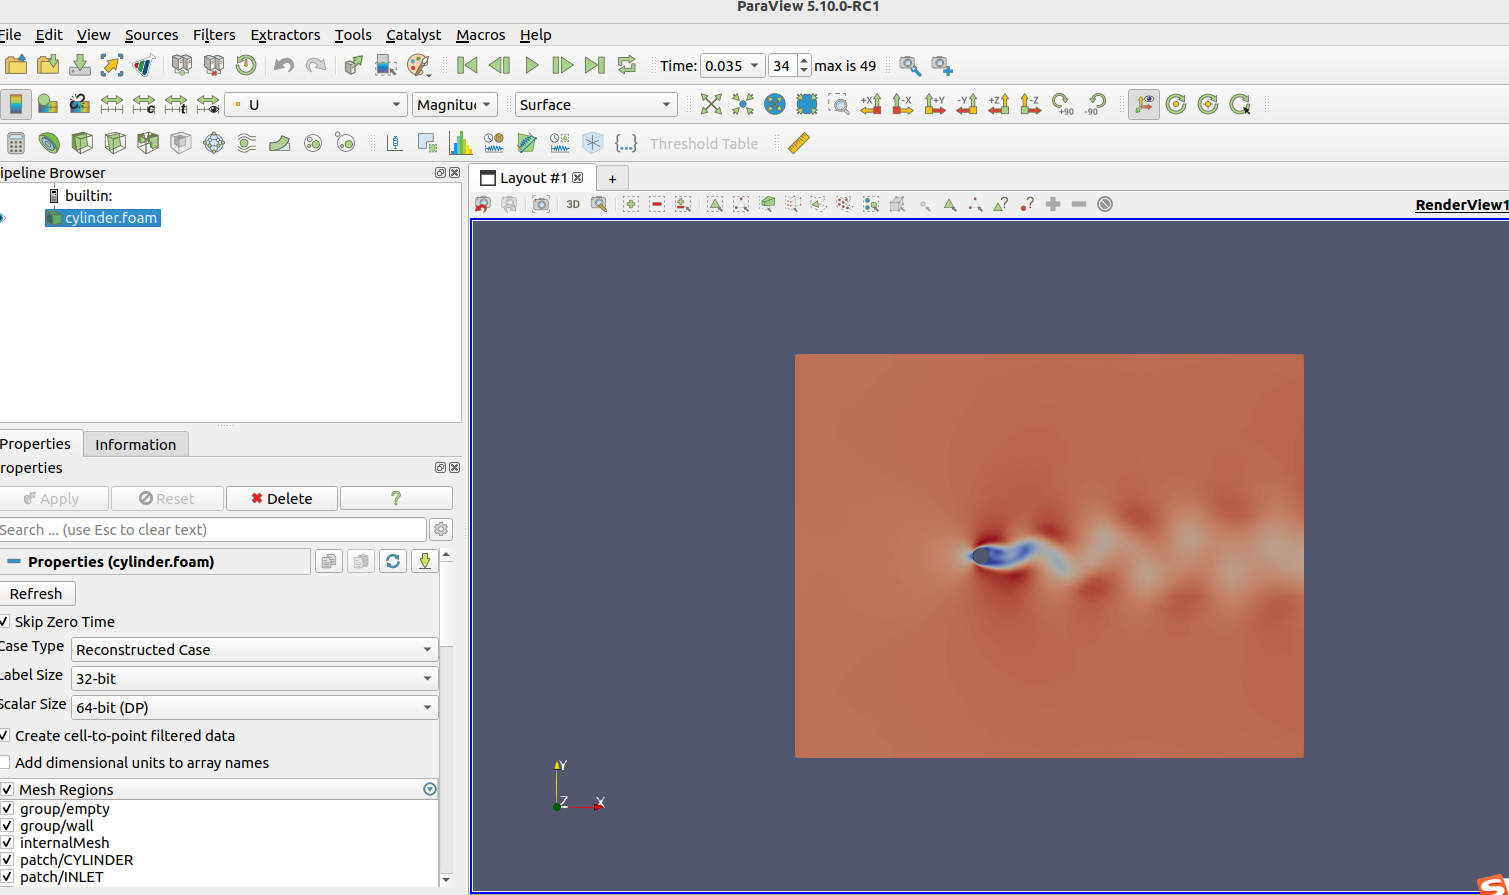This screenshot has height=895, width=1509.
Task: Toggle the Mesh Regions header checkbox
Action: [7, 789]
